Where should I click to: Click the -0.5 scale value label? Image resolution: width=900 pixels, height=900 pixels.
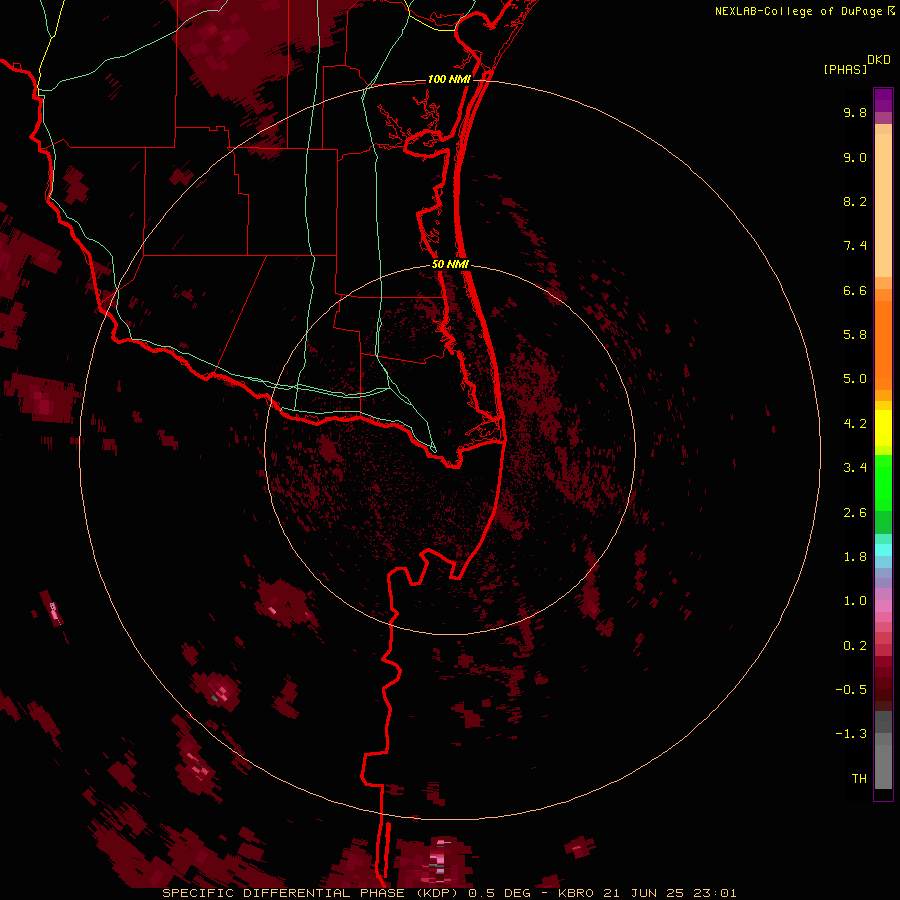(851, 690)
